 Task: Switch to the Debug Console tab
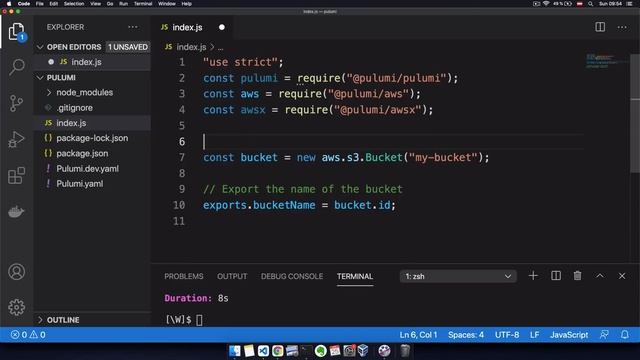click(x=292, y=276)
